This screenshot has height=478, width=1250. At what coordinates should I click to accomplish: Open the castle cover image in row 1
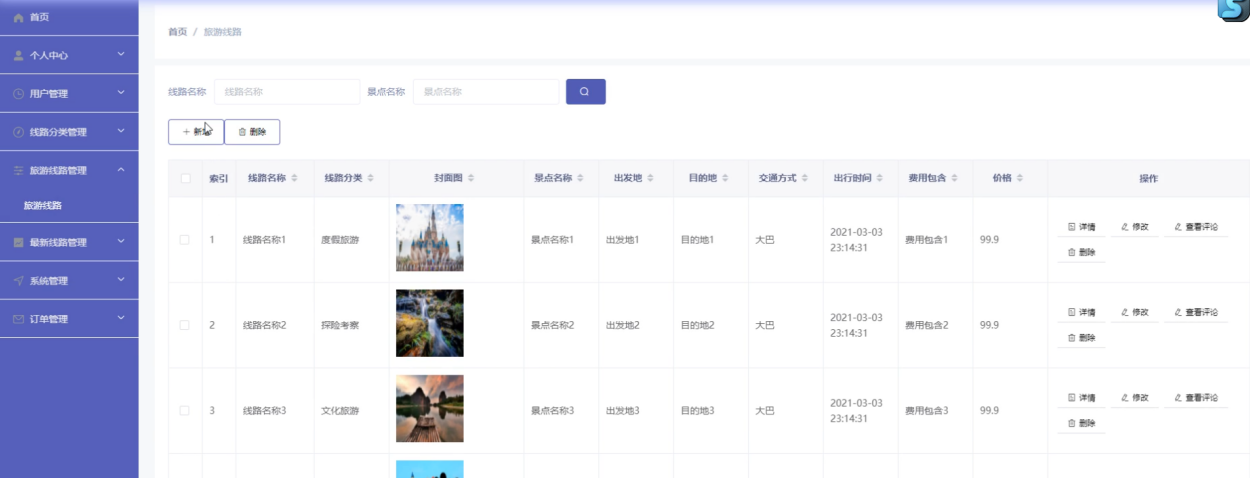tap(430, 238)
